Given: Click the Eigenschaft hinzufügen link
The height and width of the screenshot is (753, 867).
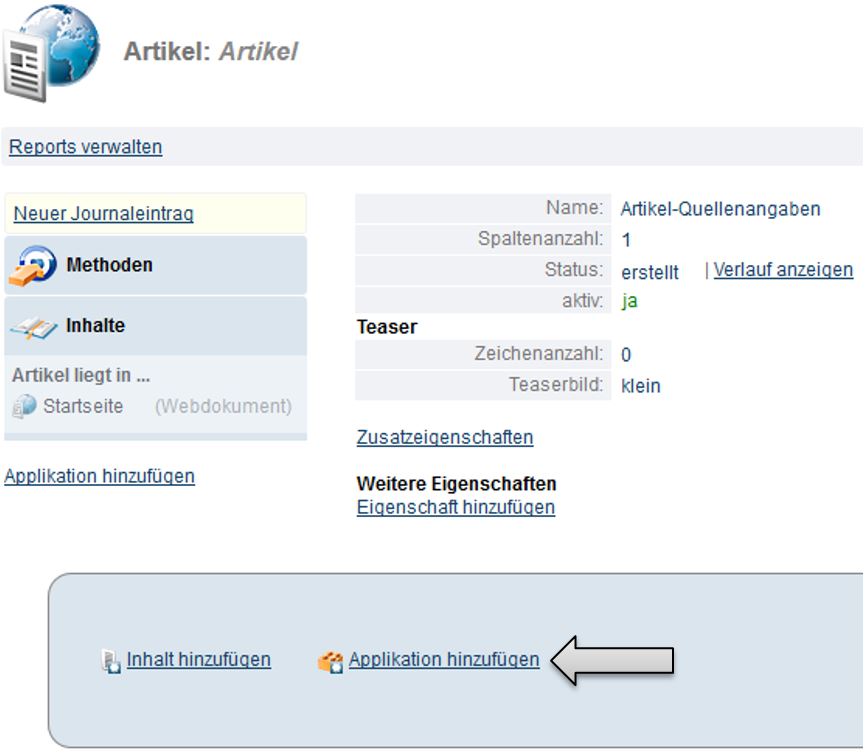Looking at the screenshot, I should 455,507.
